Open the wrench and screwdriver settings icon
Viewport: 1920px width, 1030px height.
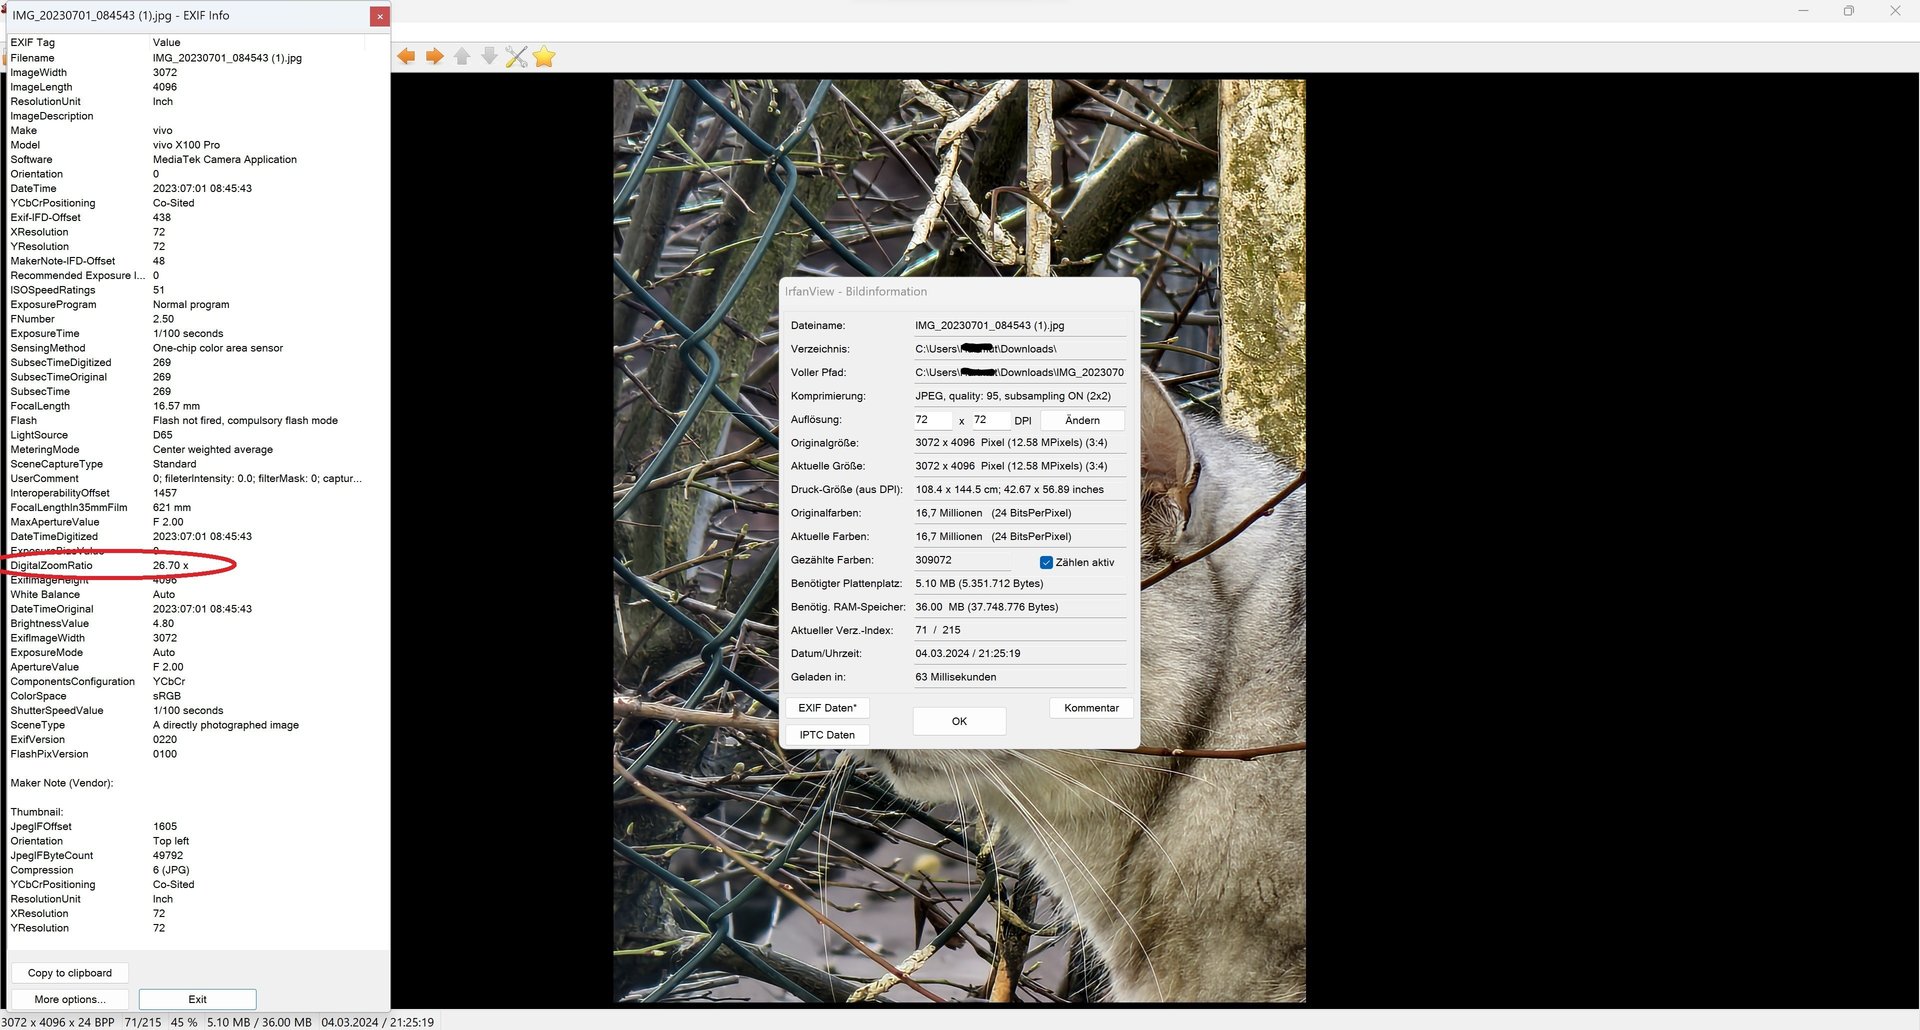pos(516,57)
